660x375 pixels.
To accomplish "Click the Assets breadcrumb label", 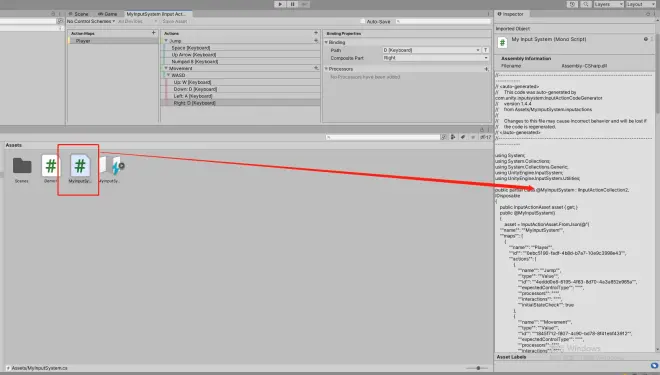I will (x=13, y=145).
